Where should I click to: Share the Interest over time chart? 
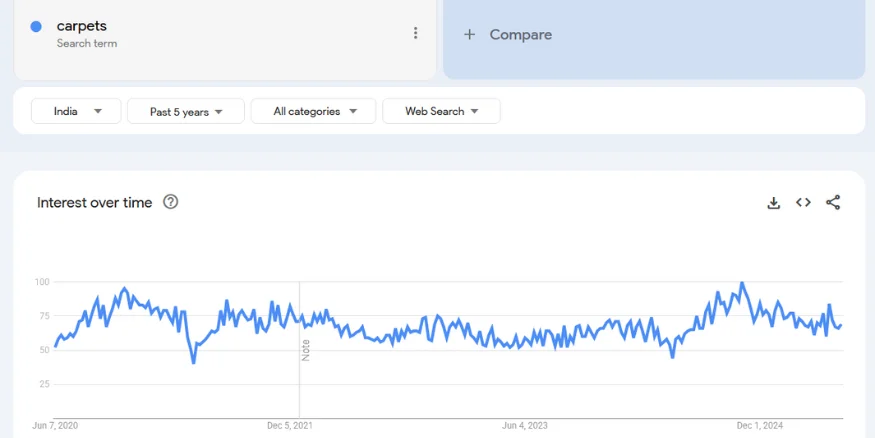(x=833, y=203)
